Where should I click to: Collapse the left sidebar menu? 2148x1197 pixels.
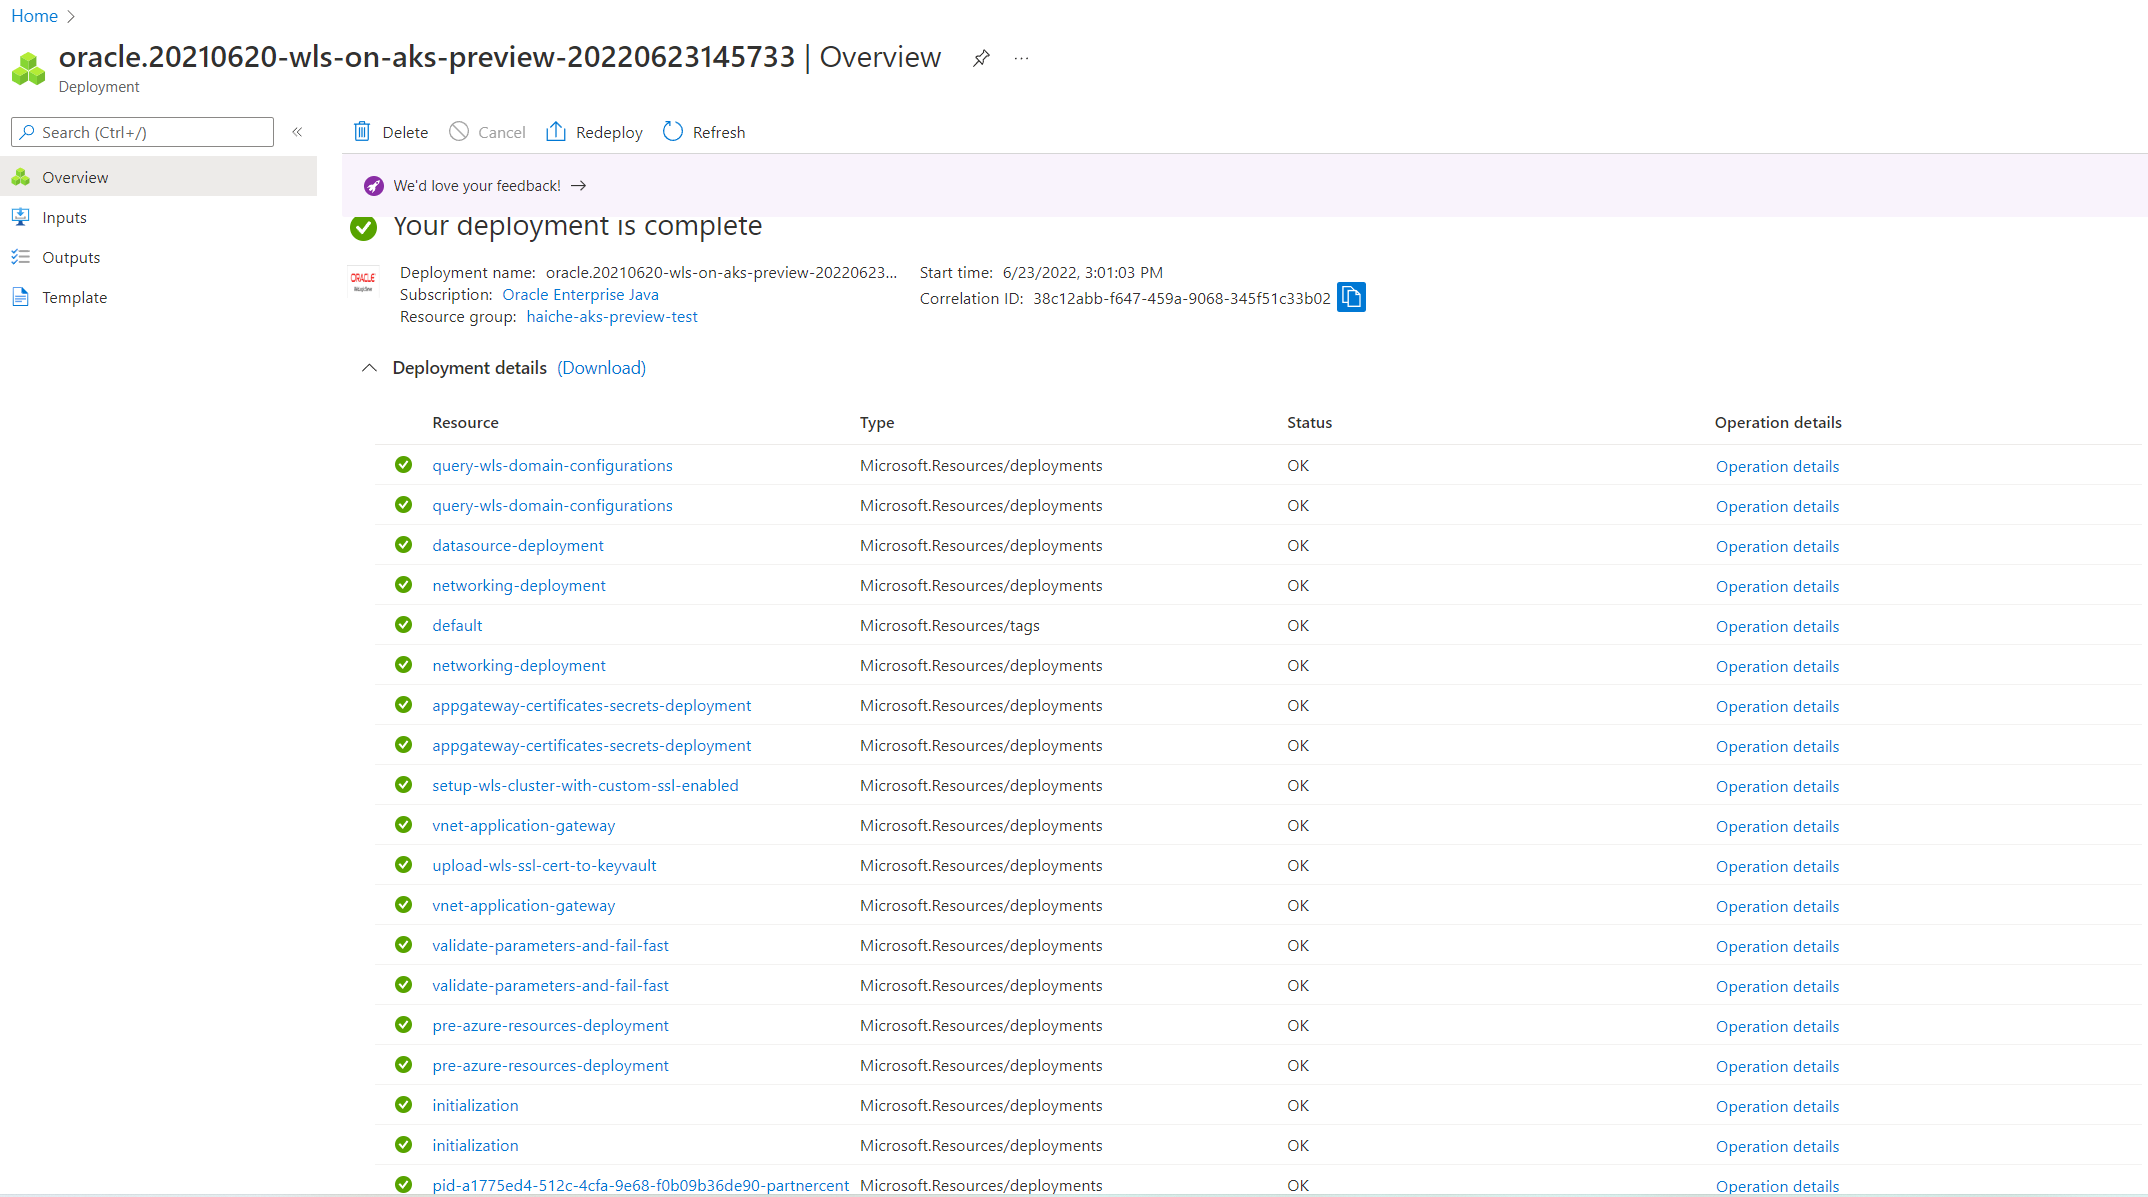tap(297, 132)
